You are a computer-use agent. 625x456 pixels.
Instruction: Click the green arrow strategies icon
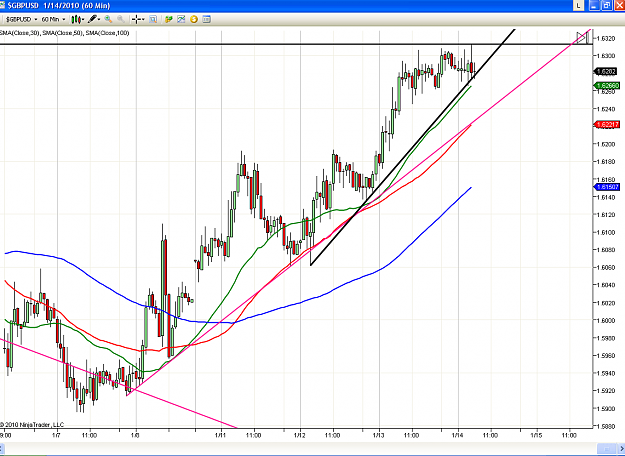(169, 19)
